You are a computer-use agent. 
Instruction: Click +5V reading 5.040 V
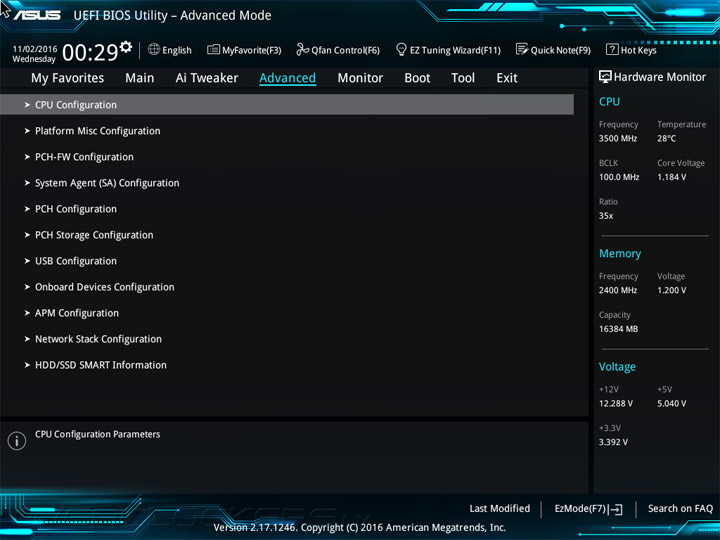pyautogui.click(x=671, y=403)
